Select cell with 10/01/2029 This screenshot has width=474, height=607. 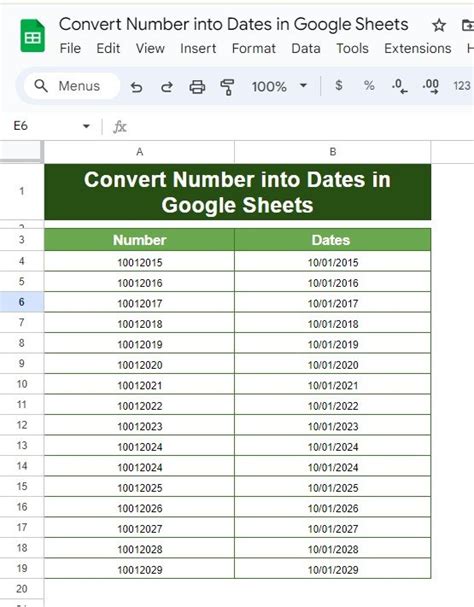[x=333, y=569]
